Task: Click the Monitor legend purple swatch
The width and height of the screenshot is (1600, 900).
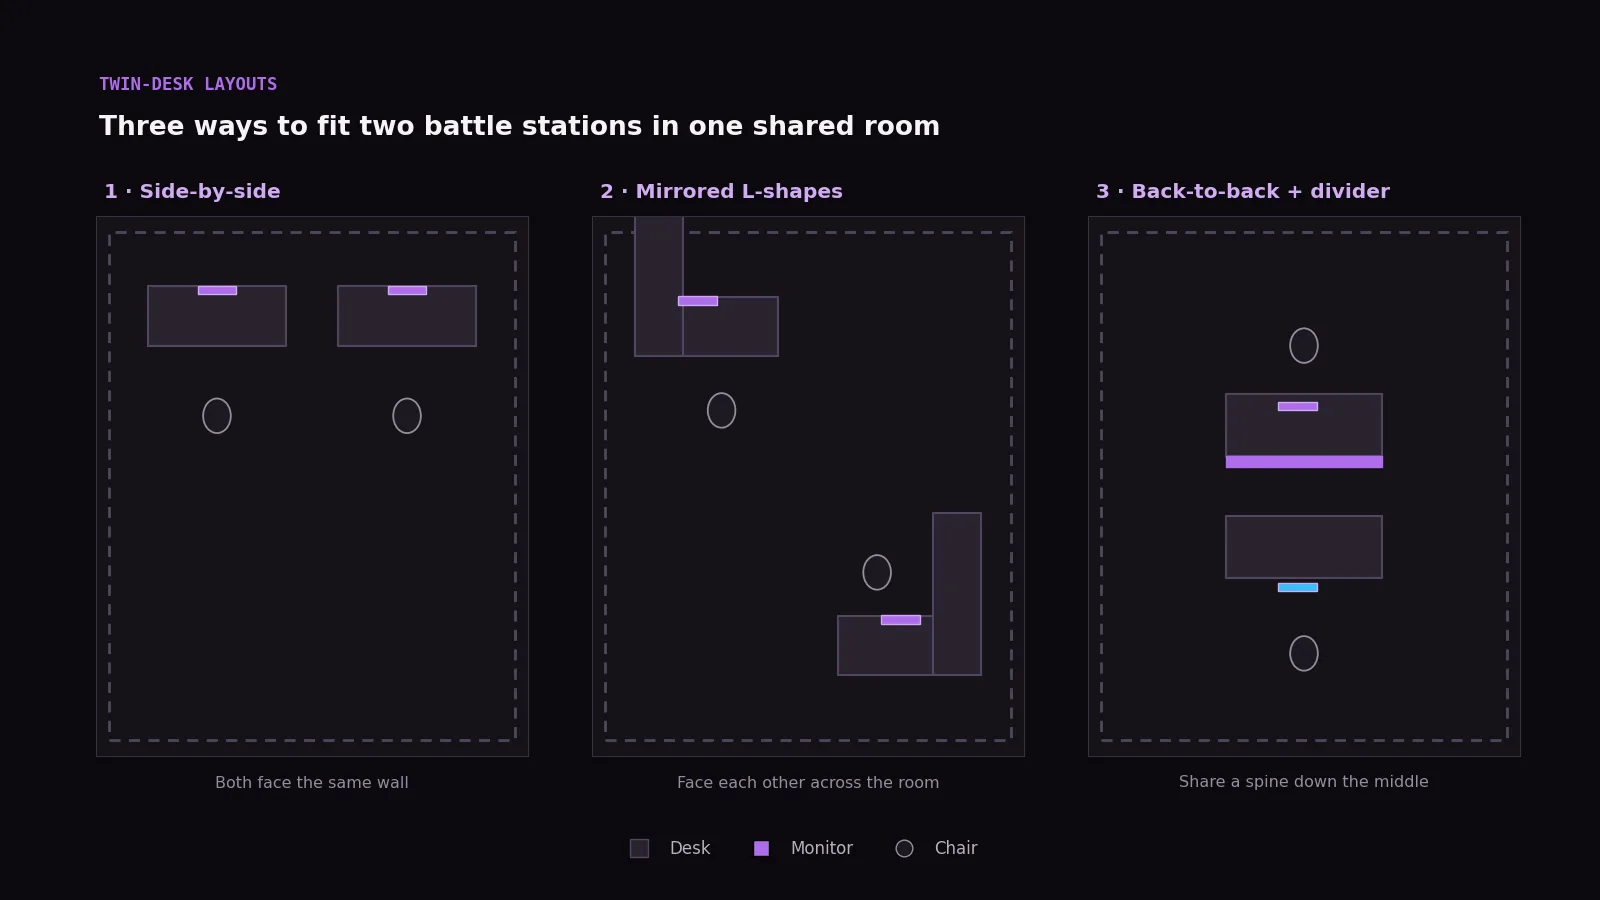Action: tap(761, 848)
